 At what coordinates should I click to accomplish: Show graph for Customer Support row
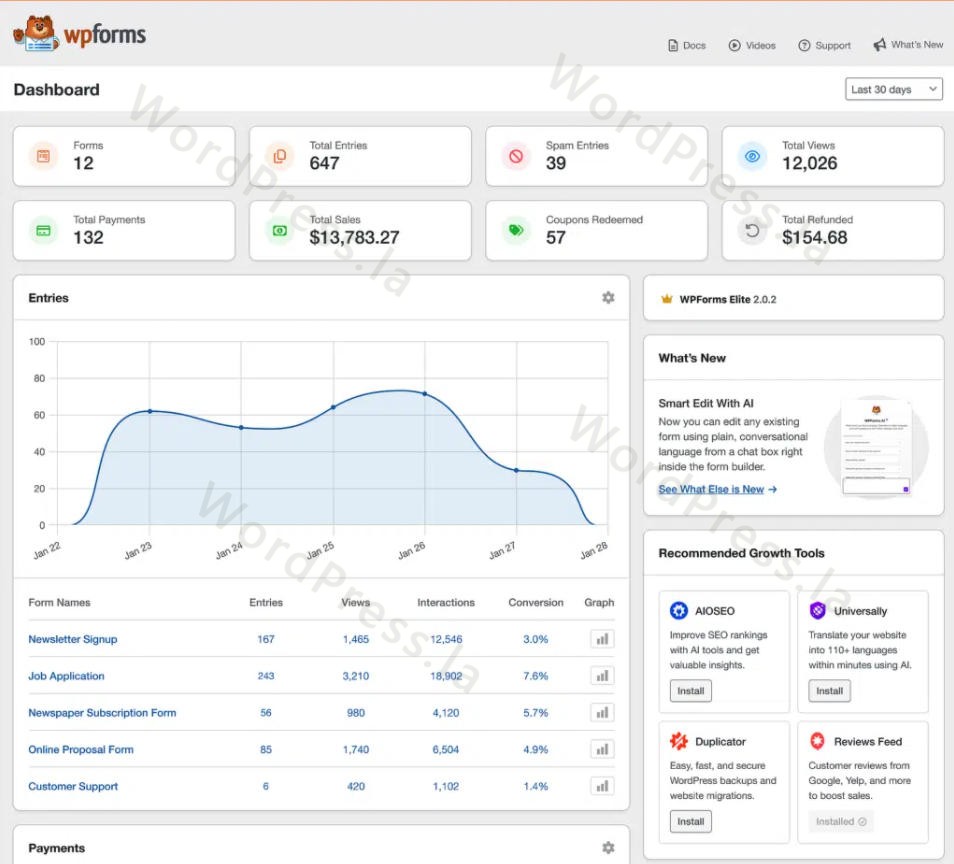[x=602, y=786]
